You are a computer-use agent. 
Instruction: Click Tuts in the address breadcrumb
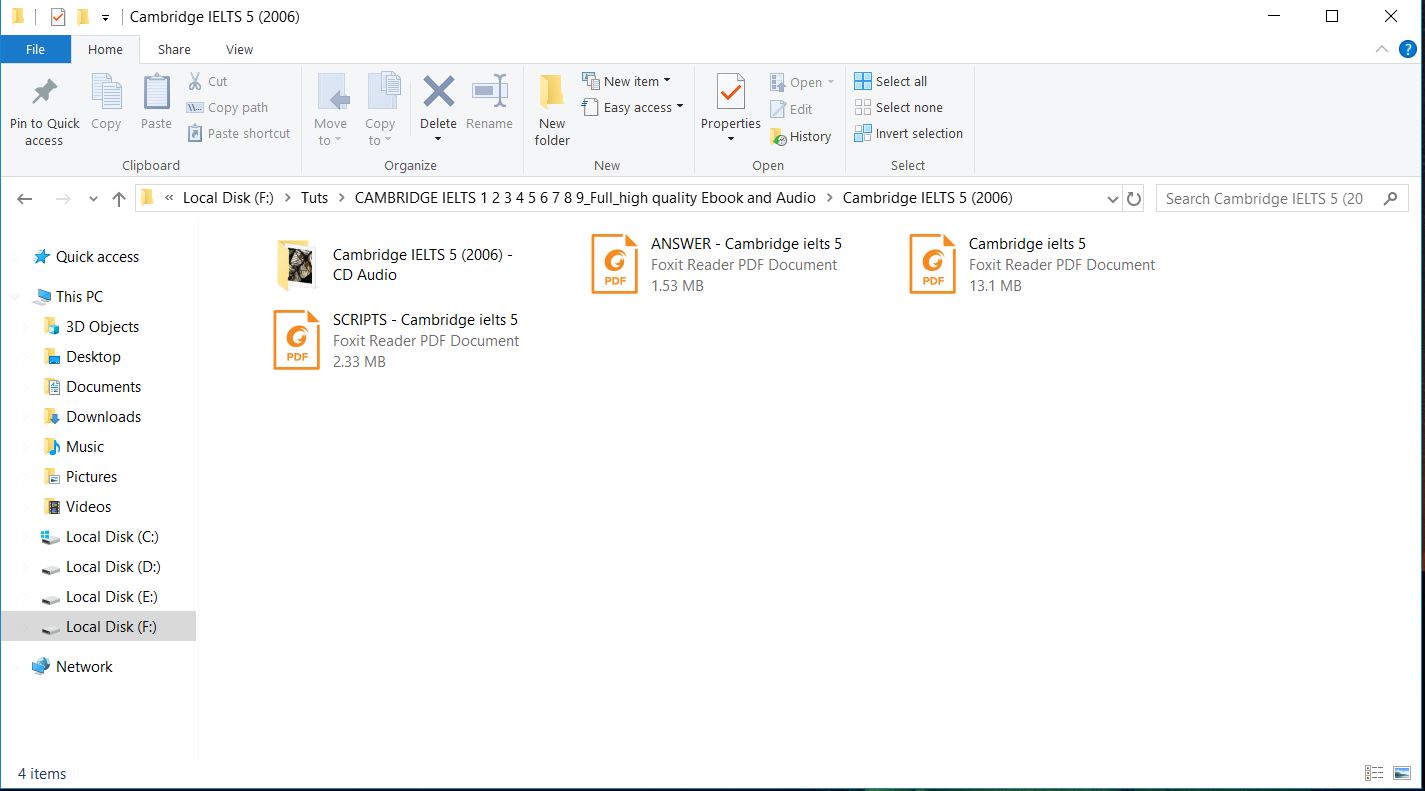(x=315, y=198)
